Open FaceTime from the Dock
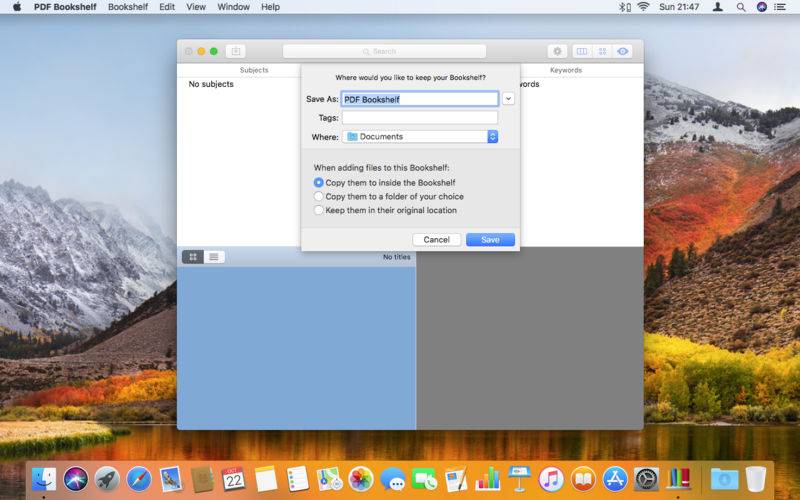 (x=424, y=479)
